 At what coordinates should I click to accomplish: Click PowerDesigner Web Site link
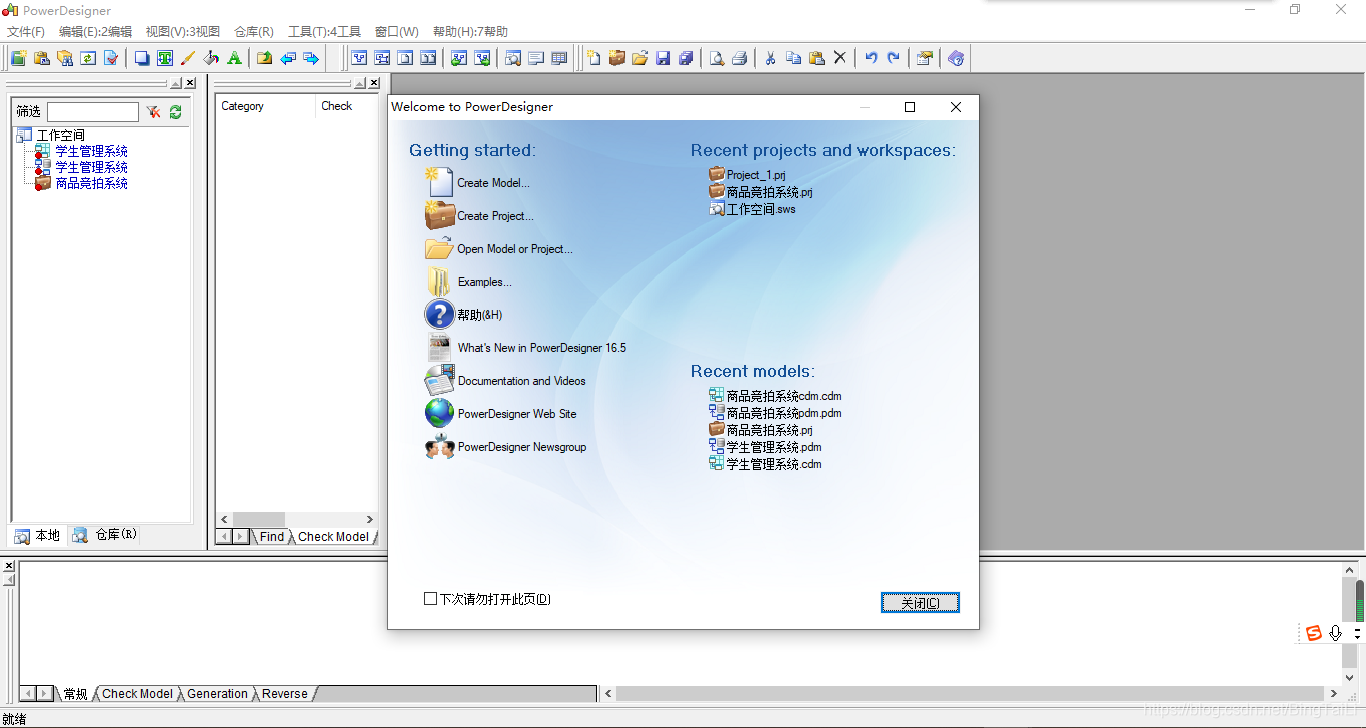click(x=517, y=414)
